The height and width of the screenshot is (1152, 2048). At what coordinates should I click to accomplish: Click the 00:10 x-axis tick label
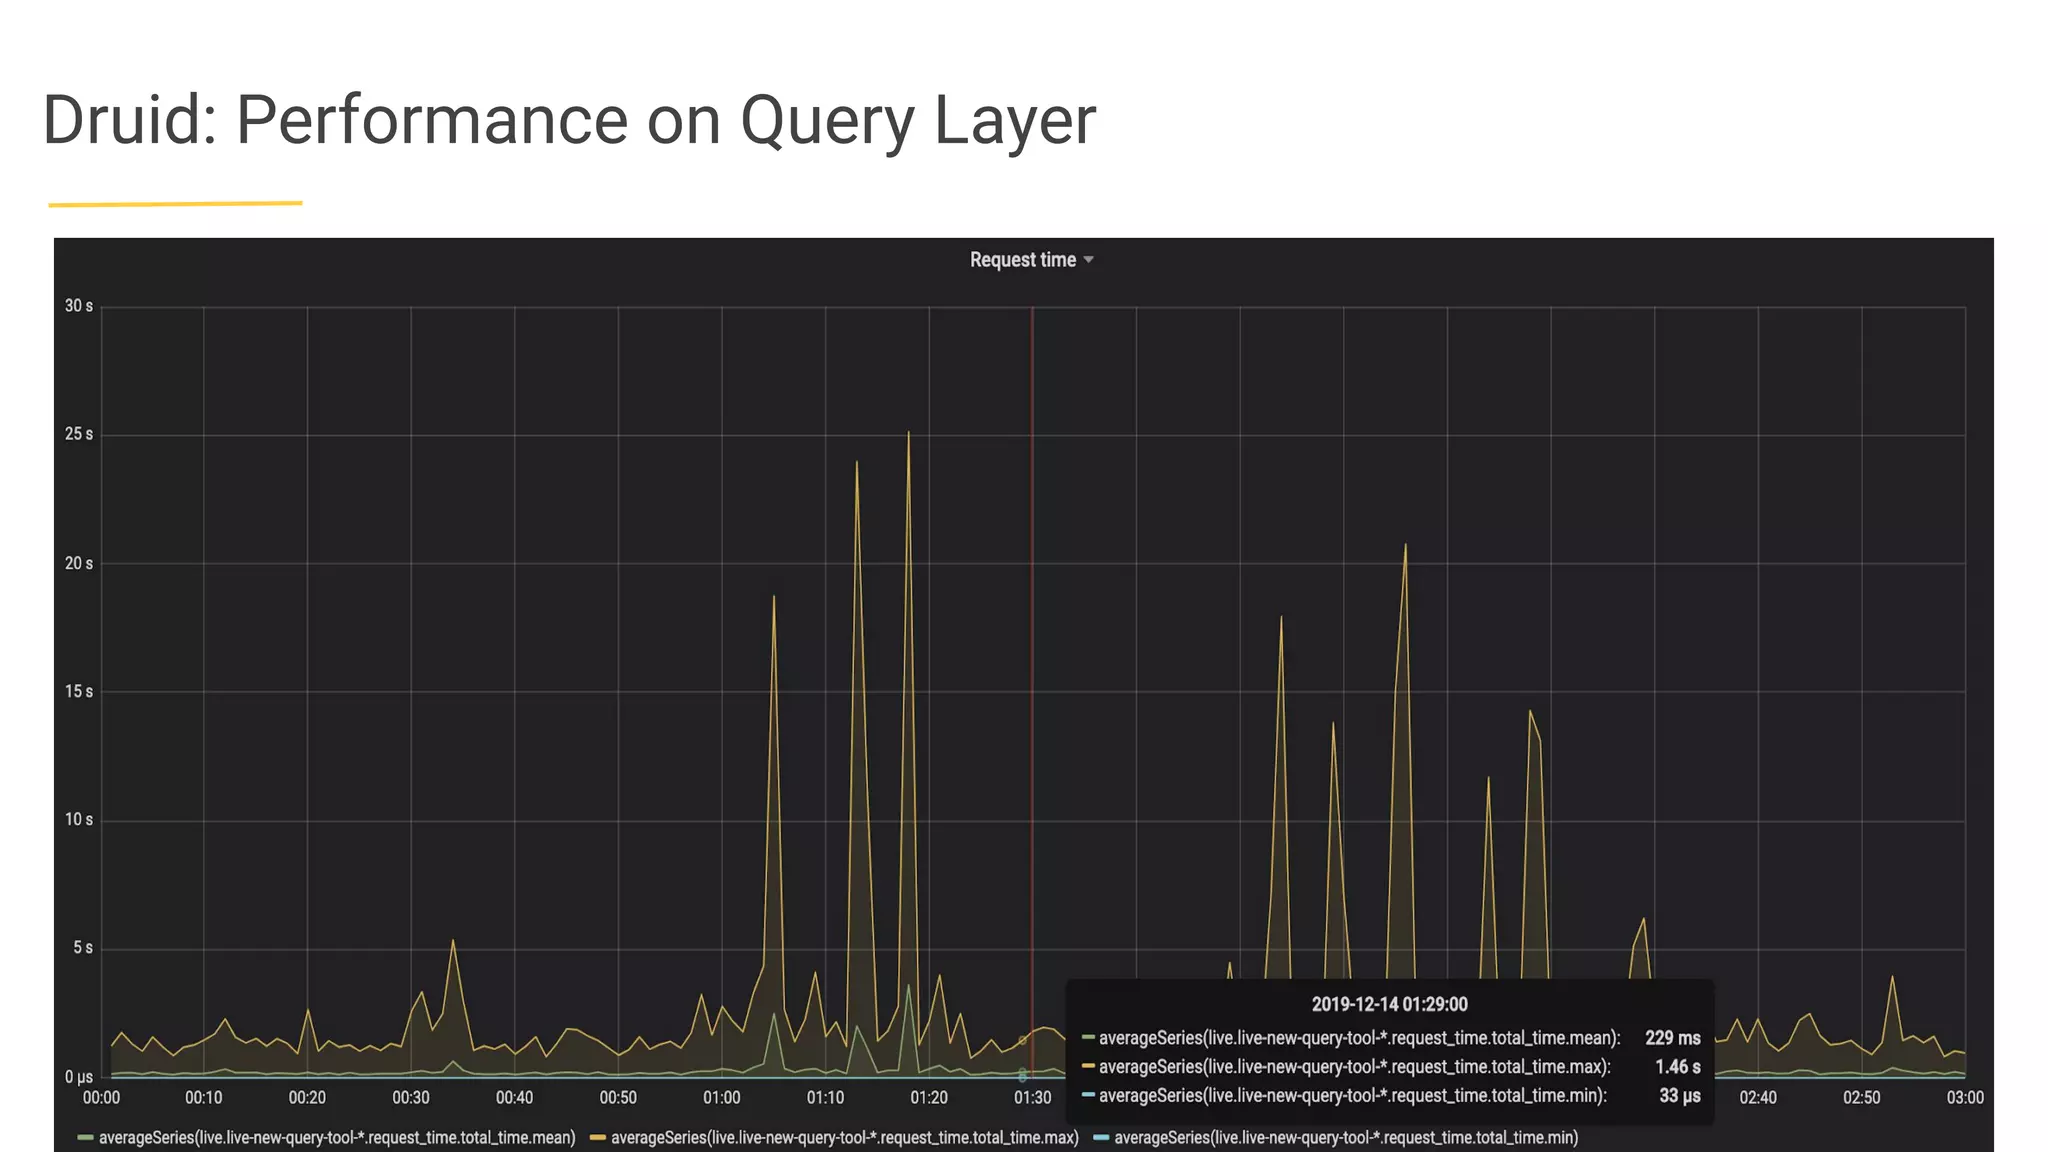tap(204, 1098)
